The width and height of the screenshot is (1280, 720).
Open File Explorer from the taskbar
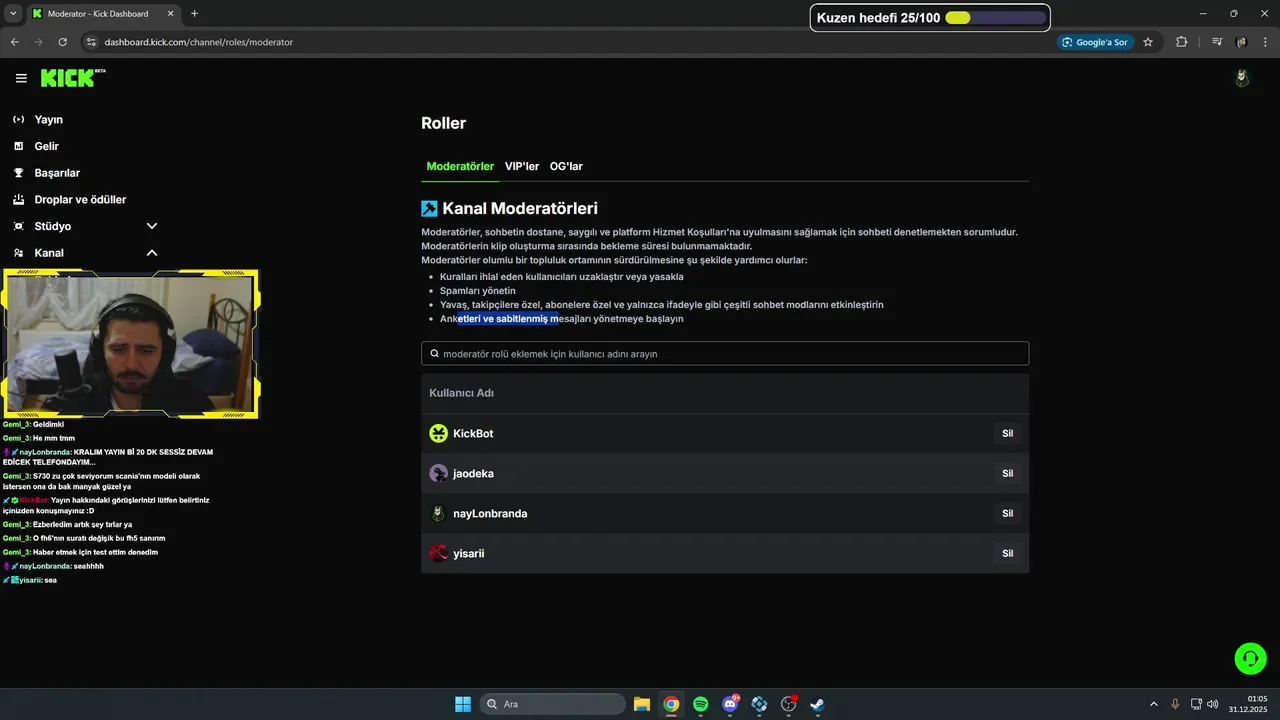coord(642,704)
